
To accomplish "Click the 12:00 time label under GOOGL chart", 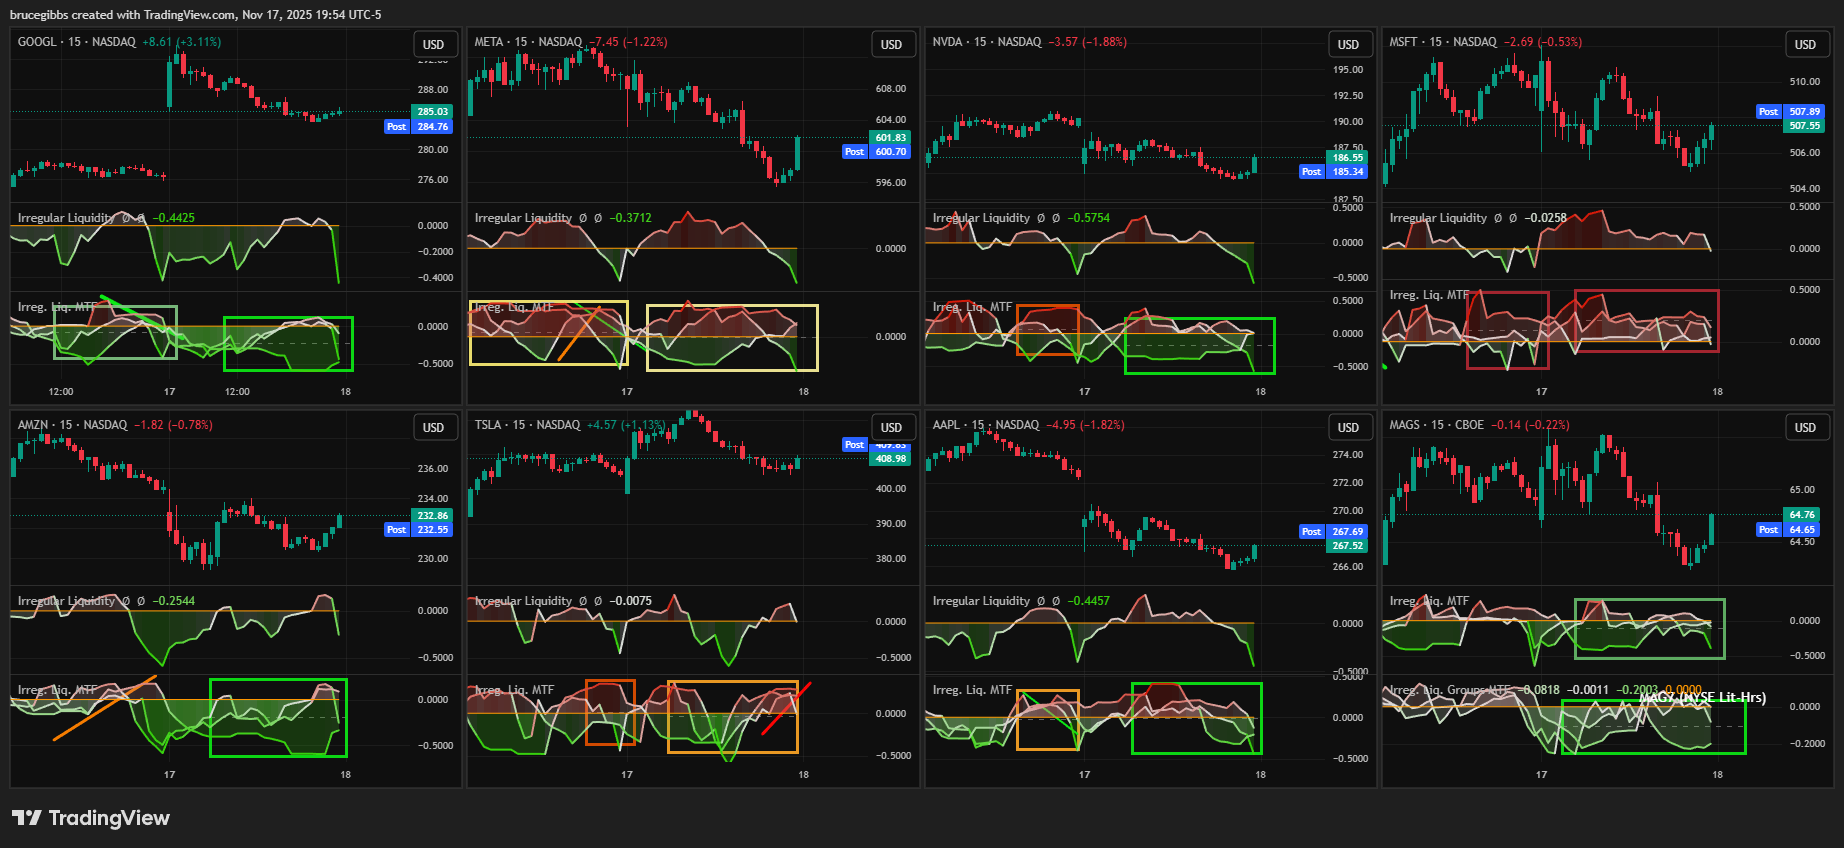I will [x=61, y=392].
